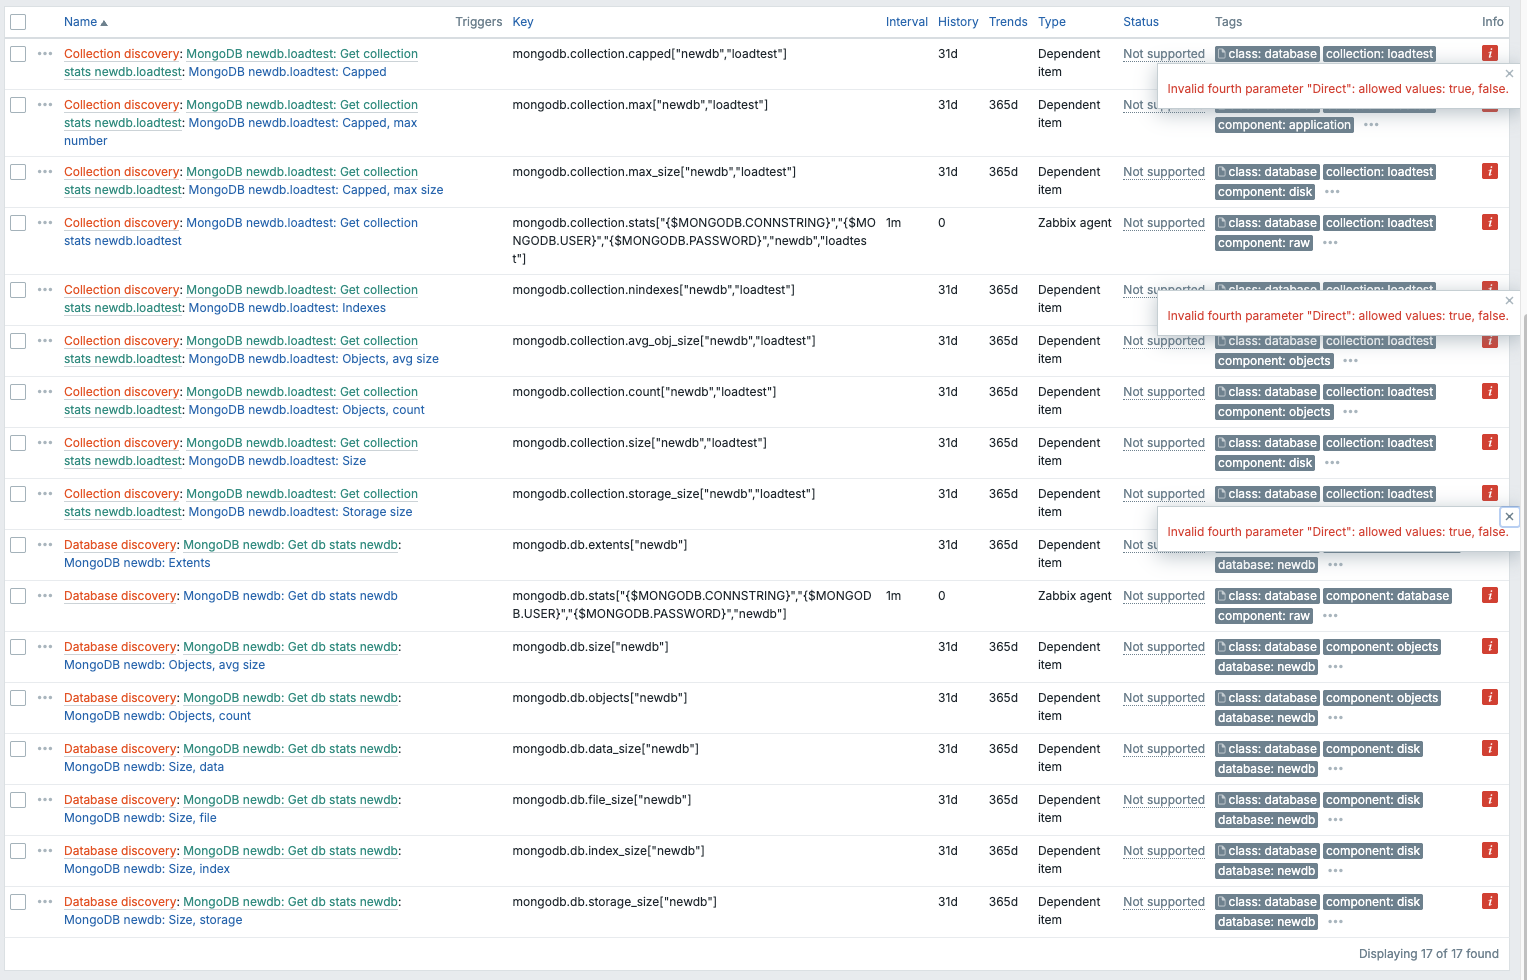Viewport: 1527px width, 980px height.
Task: Click the red info icon for mongodb.db.objects item
Action: point(1489,698)
